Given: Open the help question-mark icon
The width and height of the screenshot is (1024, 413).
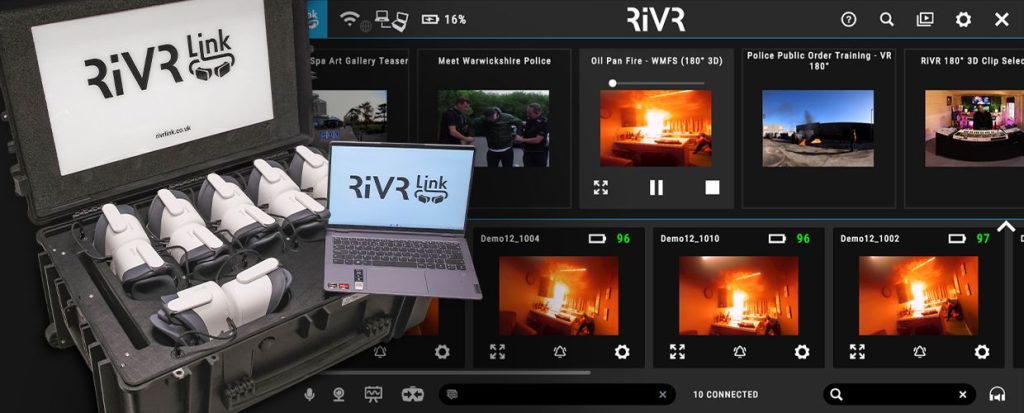Looking at the screenshot, I should 848,20.
